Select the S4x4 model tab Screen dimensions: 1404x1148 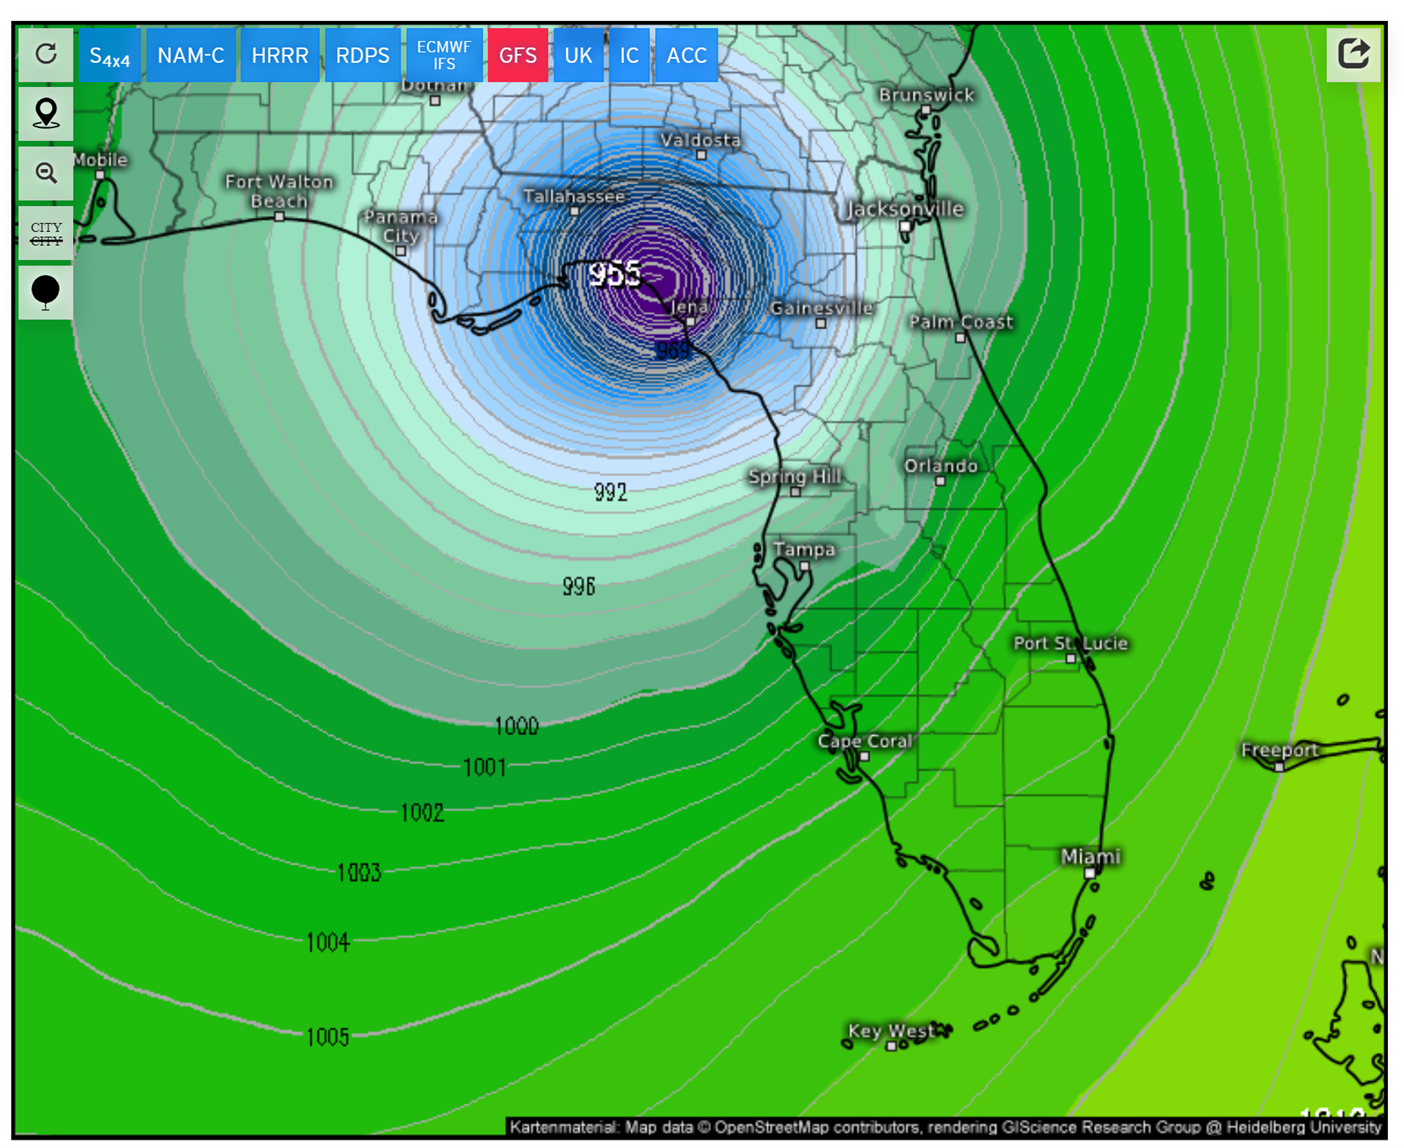click(110, 56)
